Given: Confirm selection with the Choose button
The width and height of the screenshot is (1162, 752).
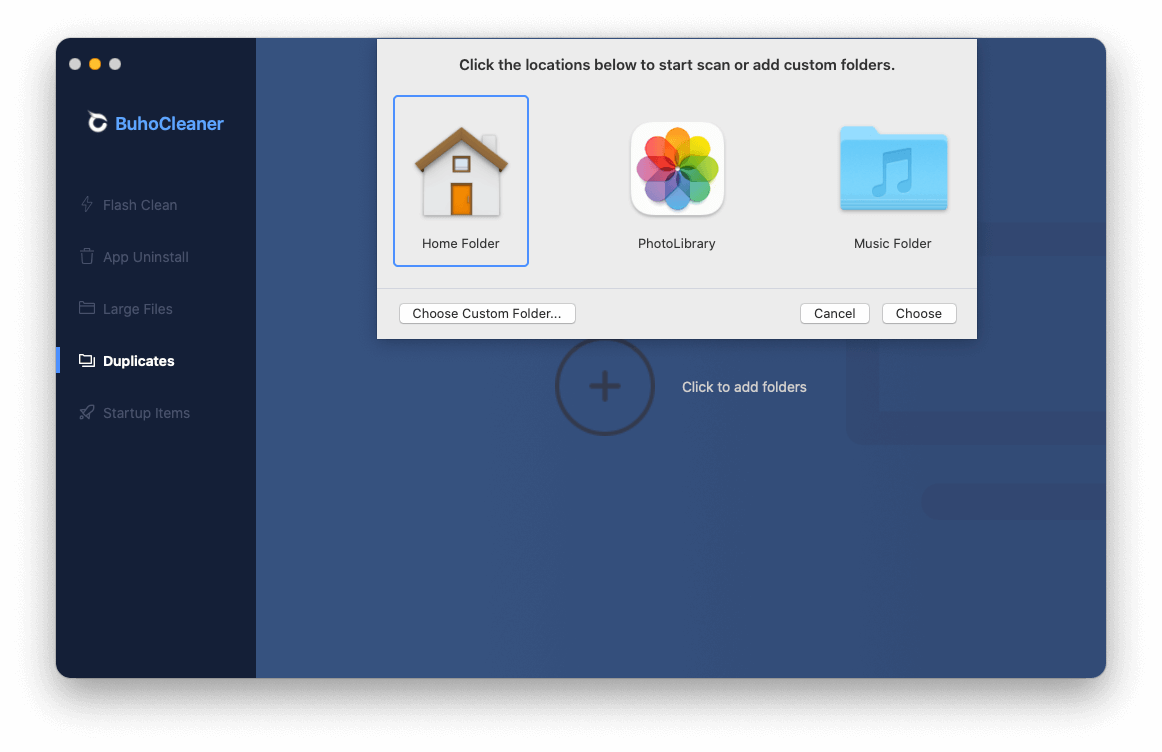Looking at the screenshot, I should click(919, 313).
